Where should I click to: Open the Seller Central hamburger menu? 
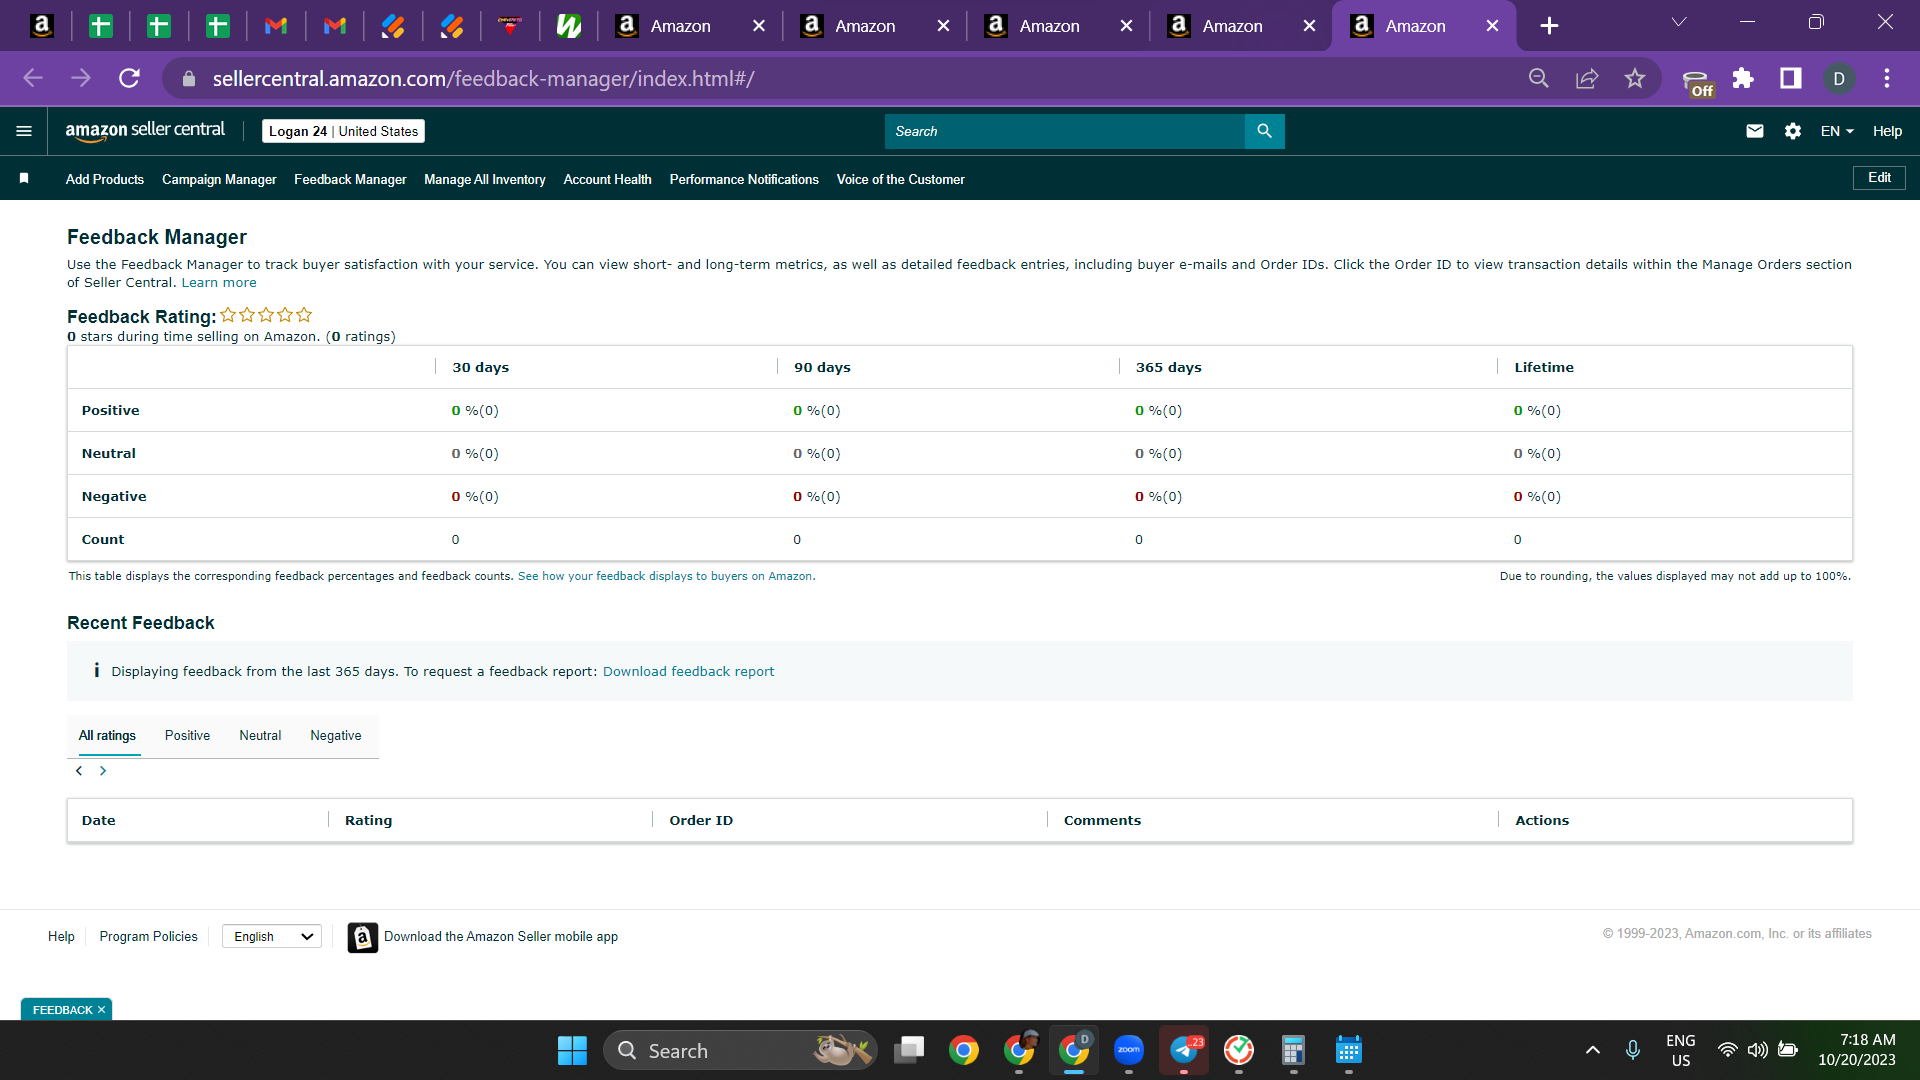click(24, 131)
